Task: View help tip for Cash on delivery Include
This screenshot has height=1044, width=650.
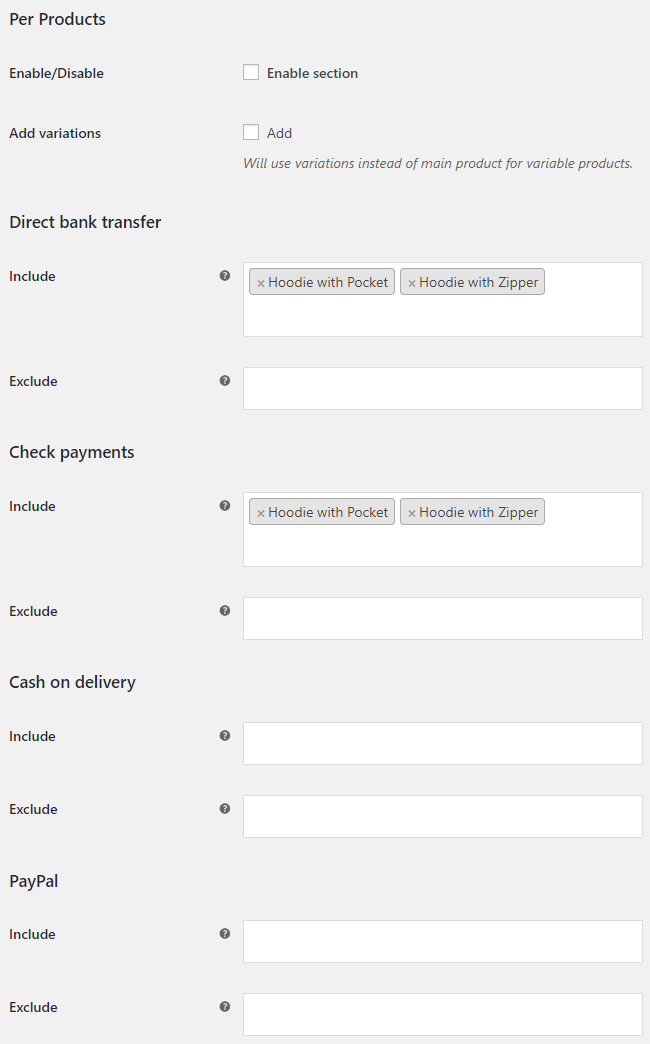Action: tap(225, 736)
